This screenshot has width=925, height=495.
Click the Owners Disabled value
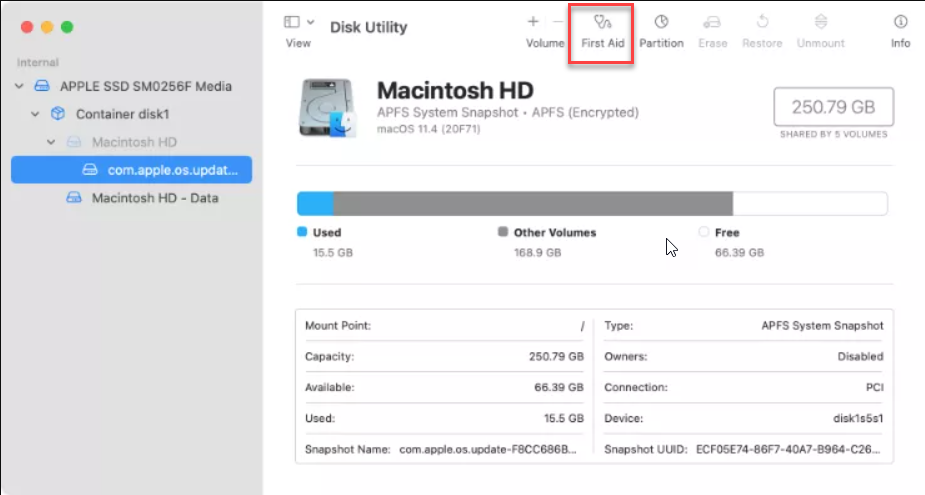point(860,356)
